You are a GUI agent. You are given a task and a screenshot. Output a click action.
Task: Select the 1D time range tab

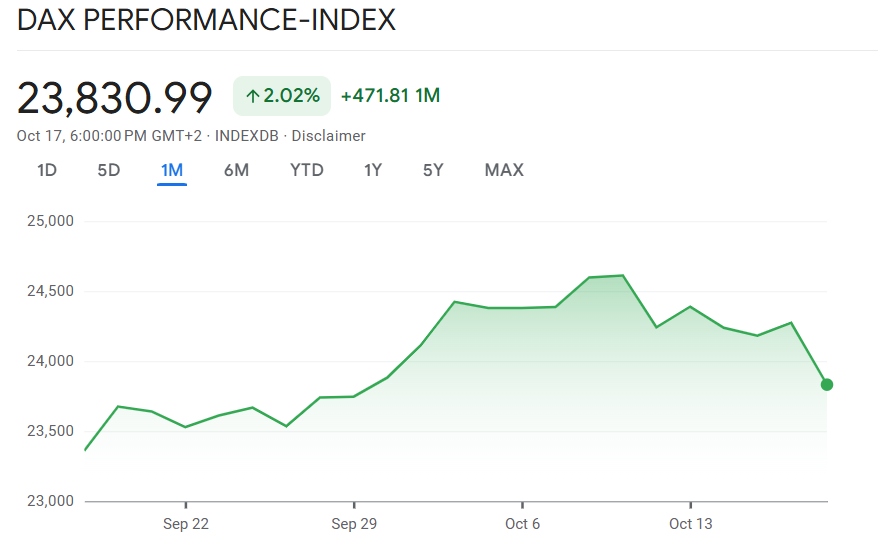point(47,170)
